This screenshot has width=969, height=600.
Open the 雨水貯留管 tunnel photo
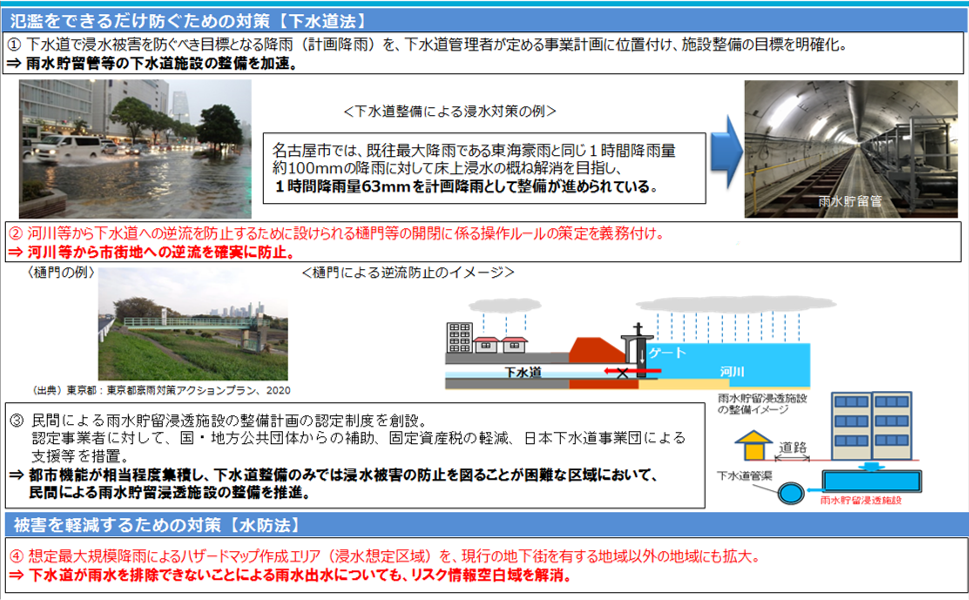coord(852,149)
